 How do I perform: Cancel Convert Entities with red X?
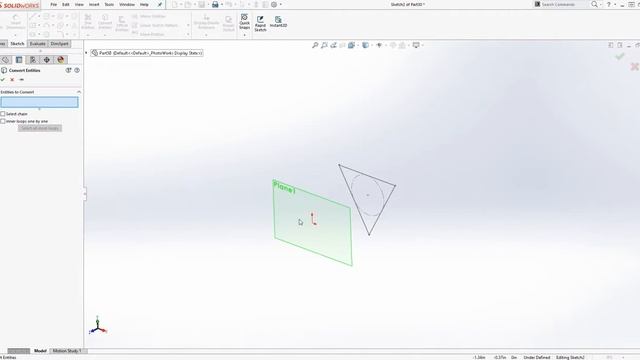point(12,80)
